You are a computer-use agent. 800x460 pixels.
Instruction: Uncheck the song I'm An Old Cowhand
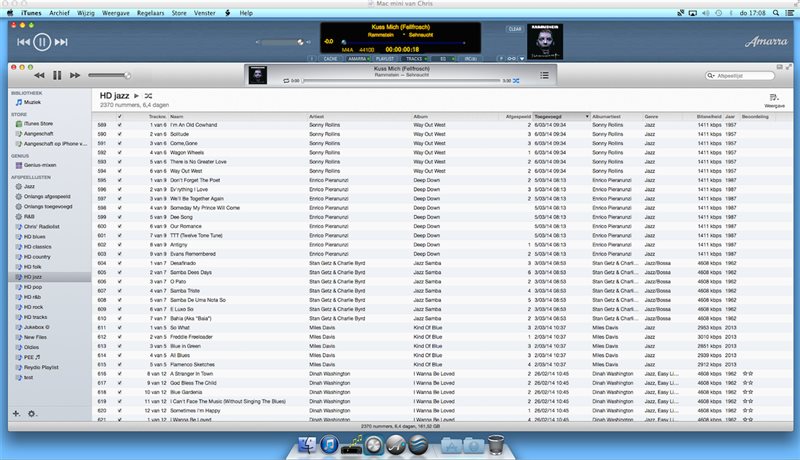(x=120, y=124)
